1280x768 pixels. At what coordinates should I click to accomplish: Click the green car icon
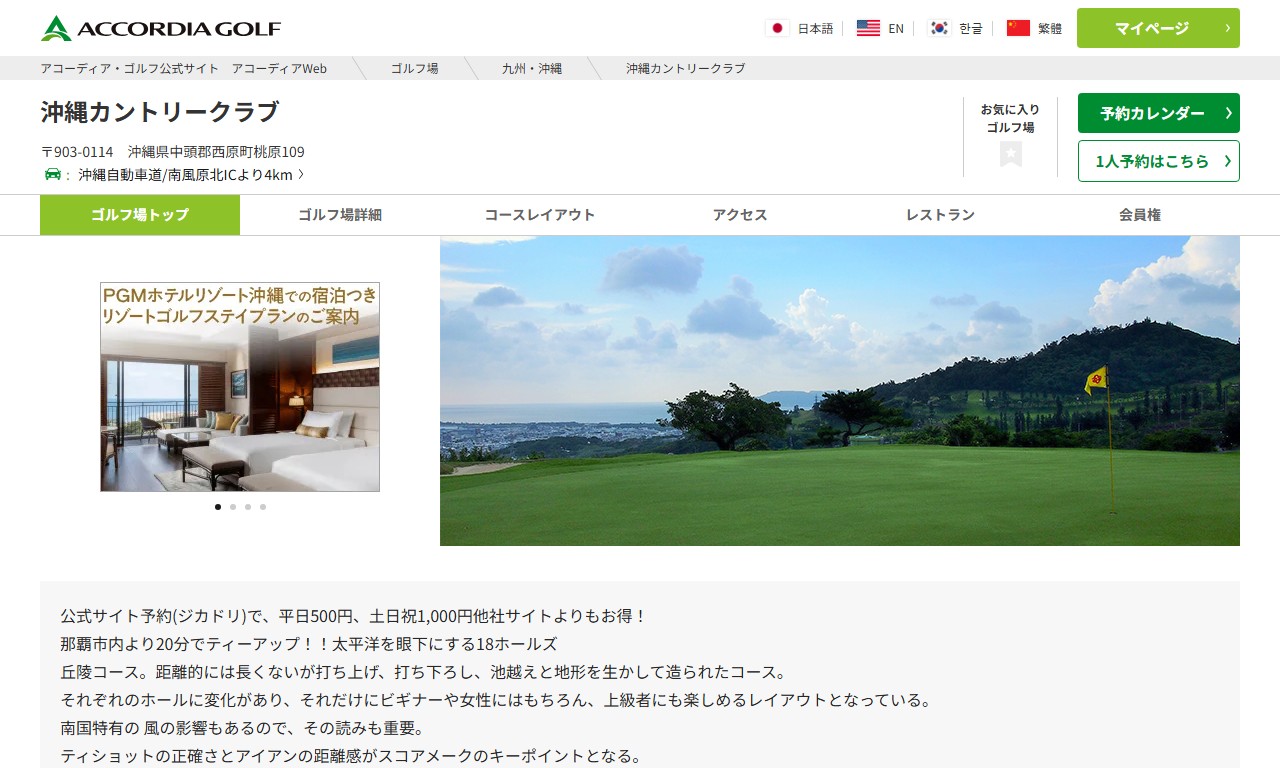[53, 174]
